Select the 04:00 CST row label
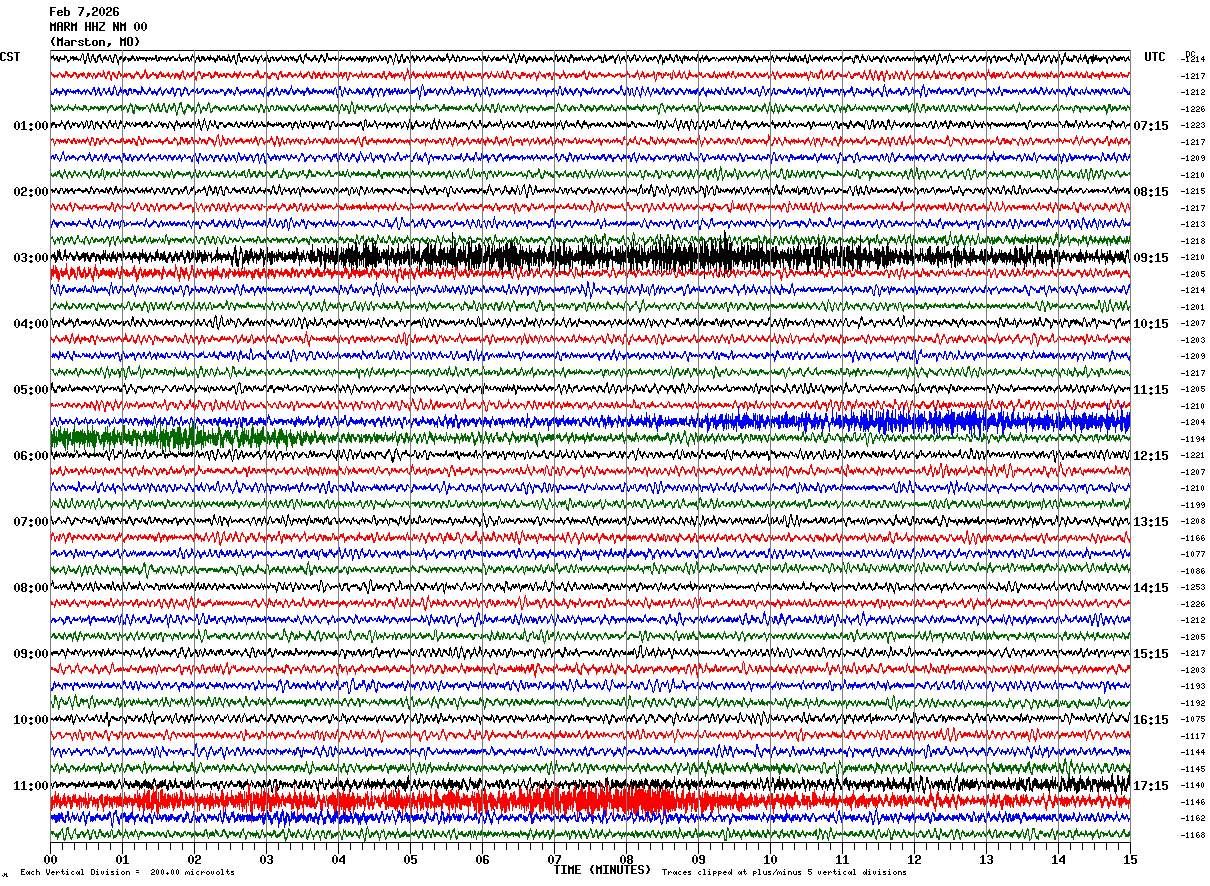Viewport: 1210px width, 886px height. pyautogui.click(x=31, y=324)
